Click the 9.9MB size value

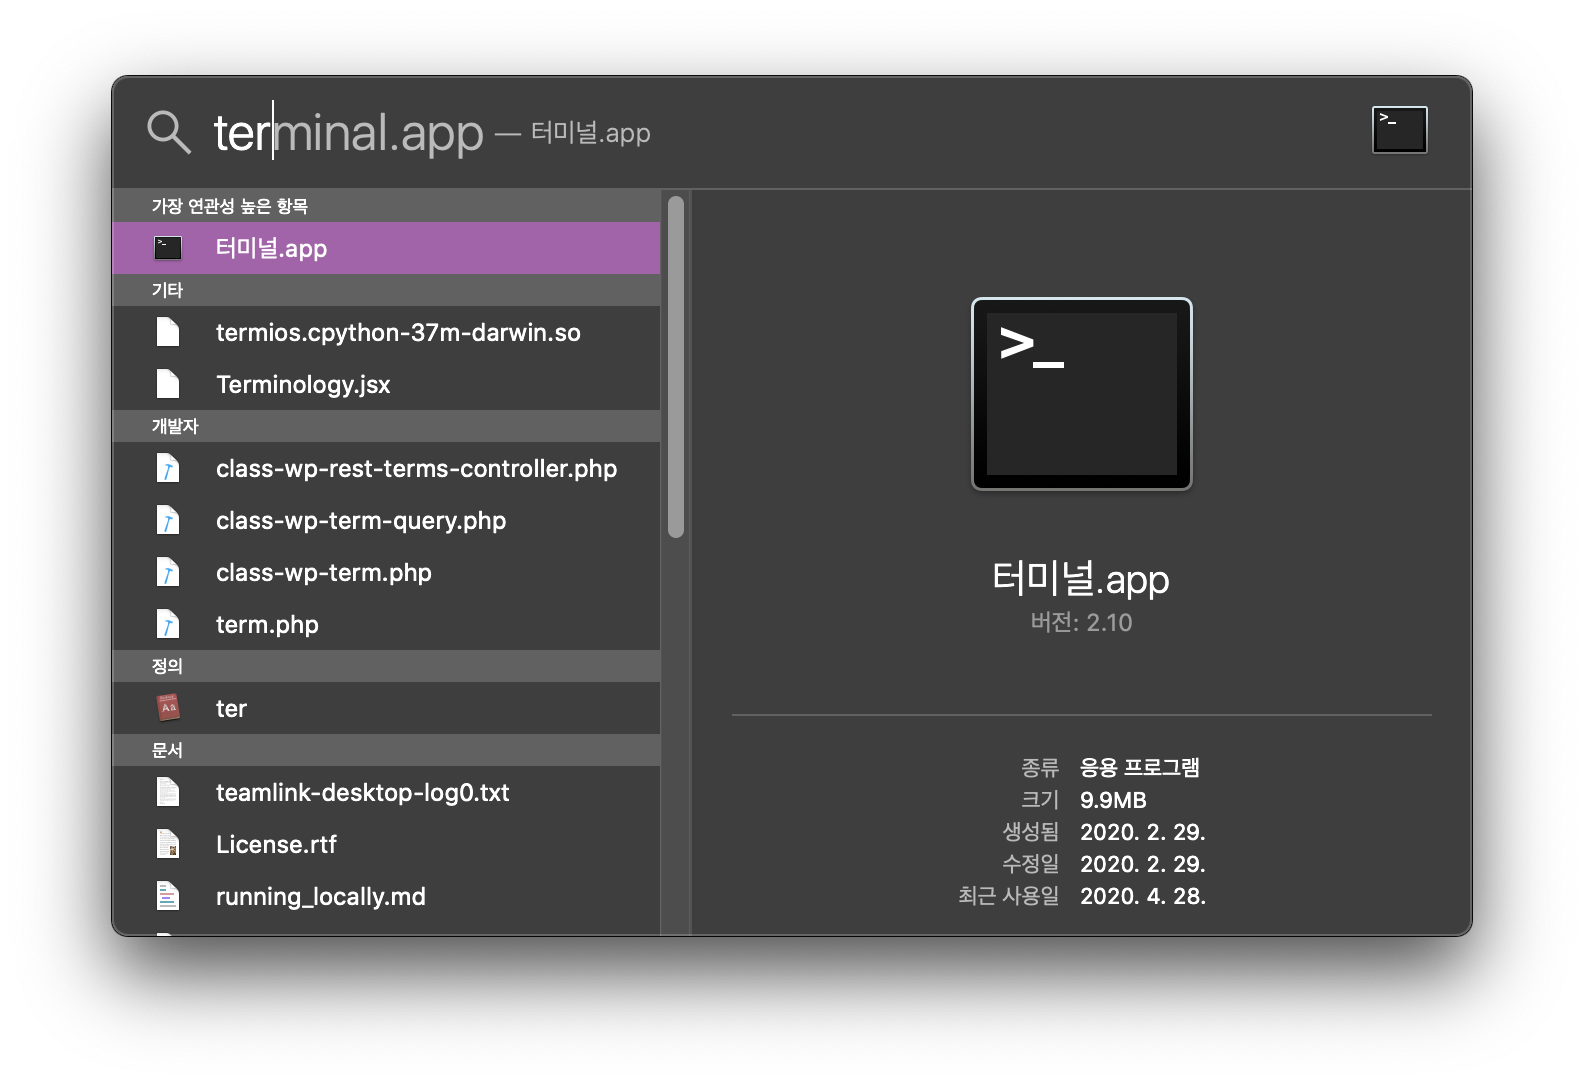pos(1113,800)
